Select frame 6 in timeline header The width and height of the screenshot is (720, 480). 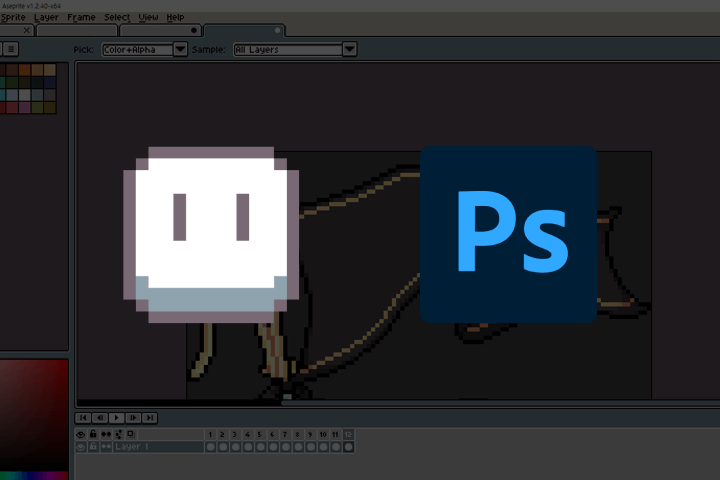273,434
